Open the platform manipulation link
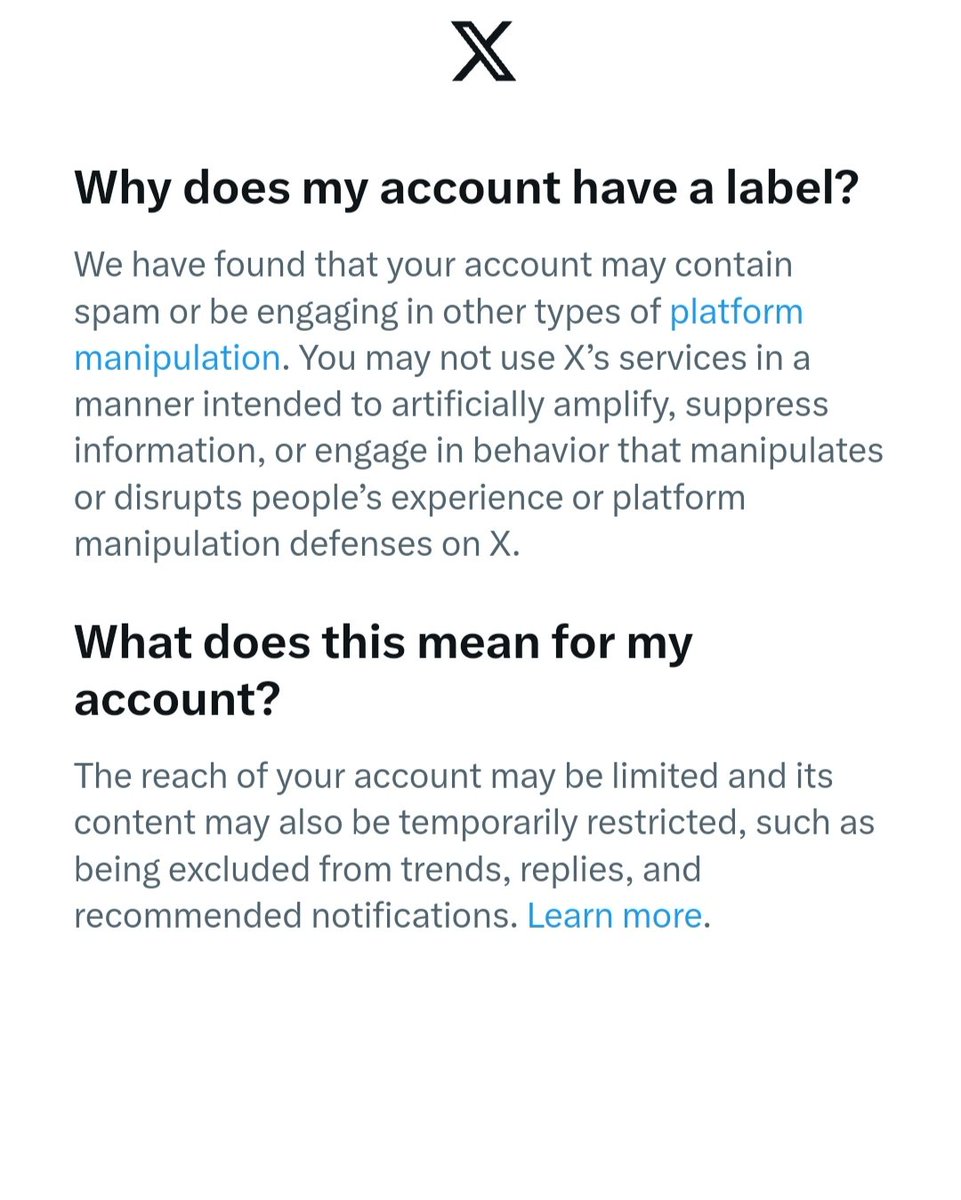Image resolution: width=961 pixels, height=1200 pixels. click(x=736, y=311)
